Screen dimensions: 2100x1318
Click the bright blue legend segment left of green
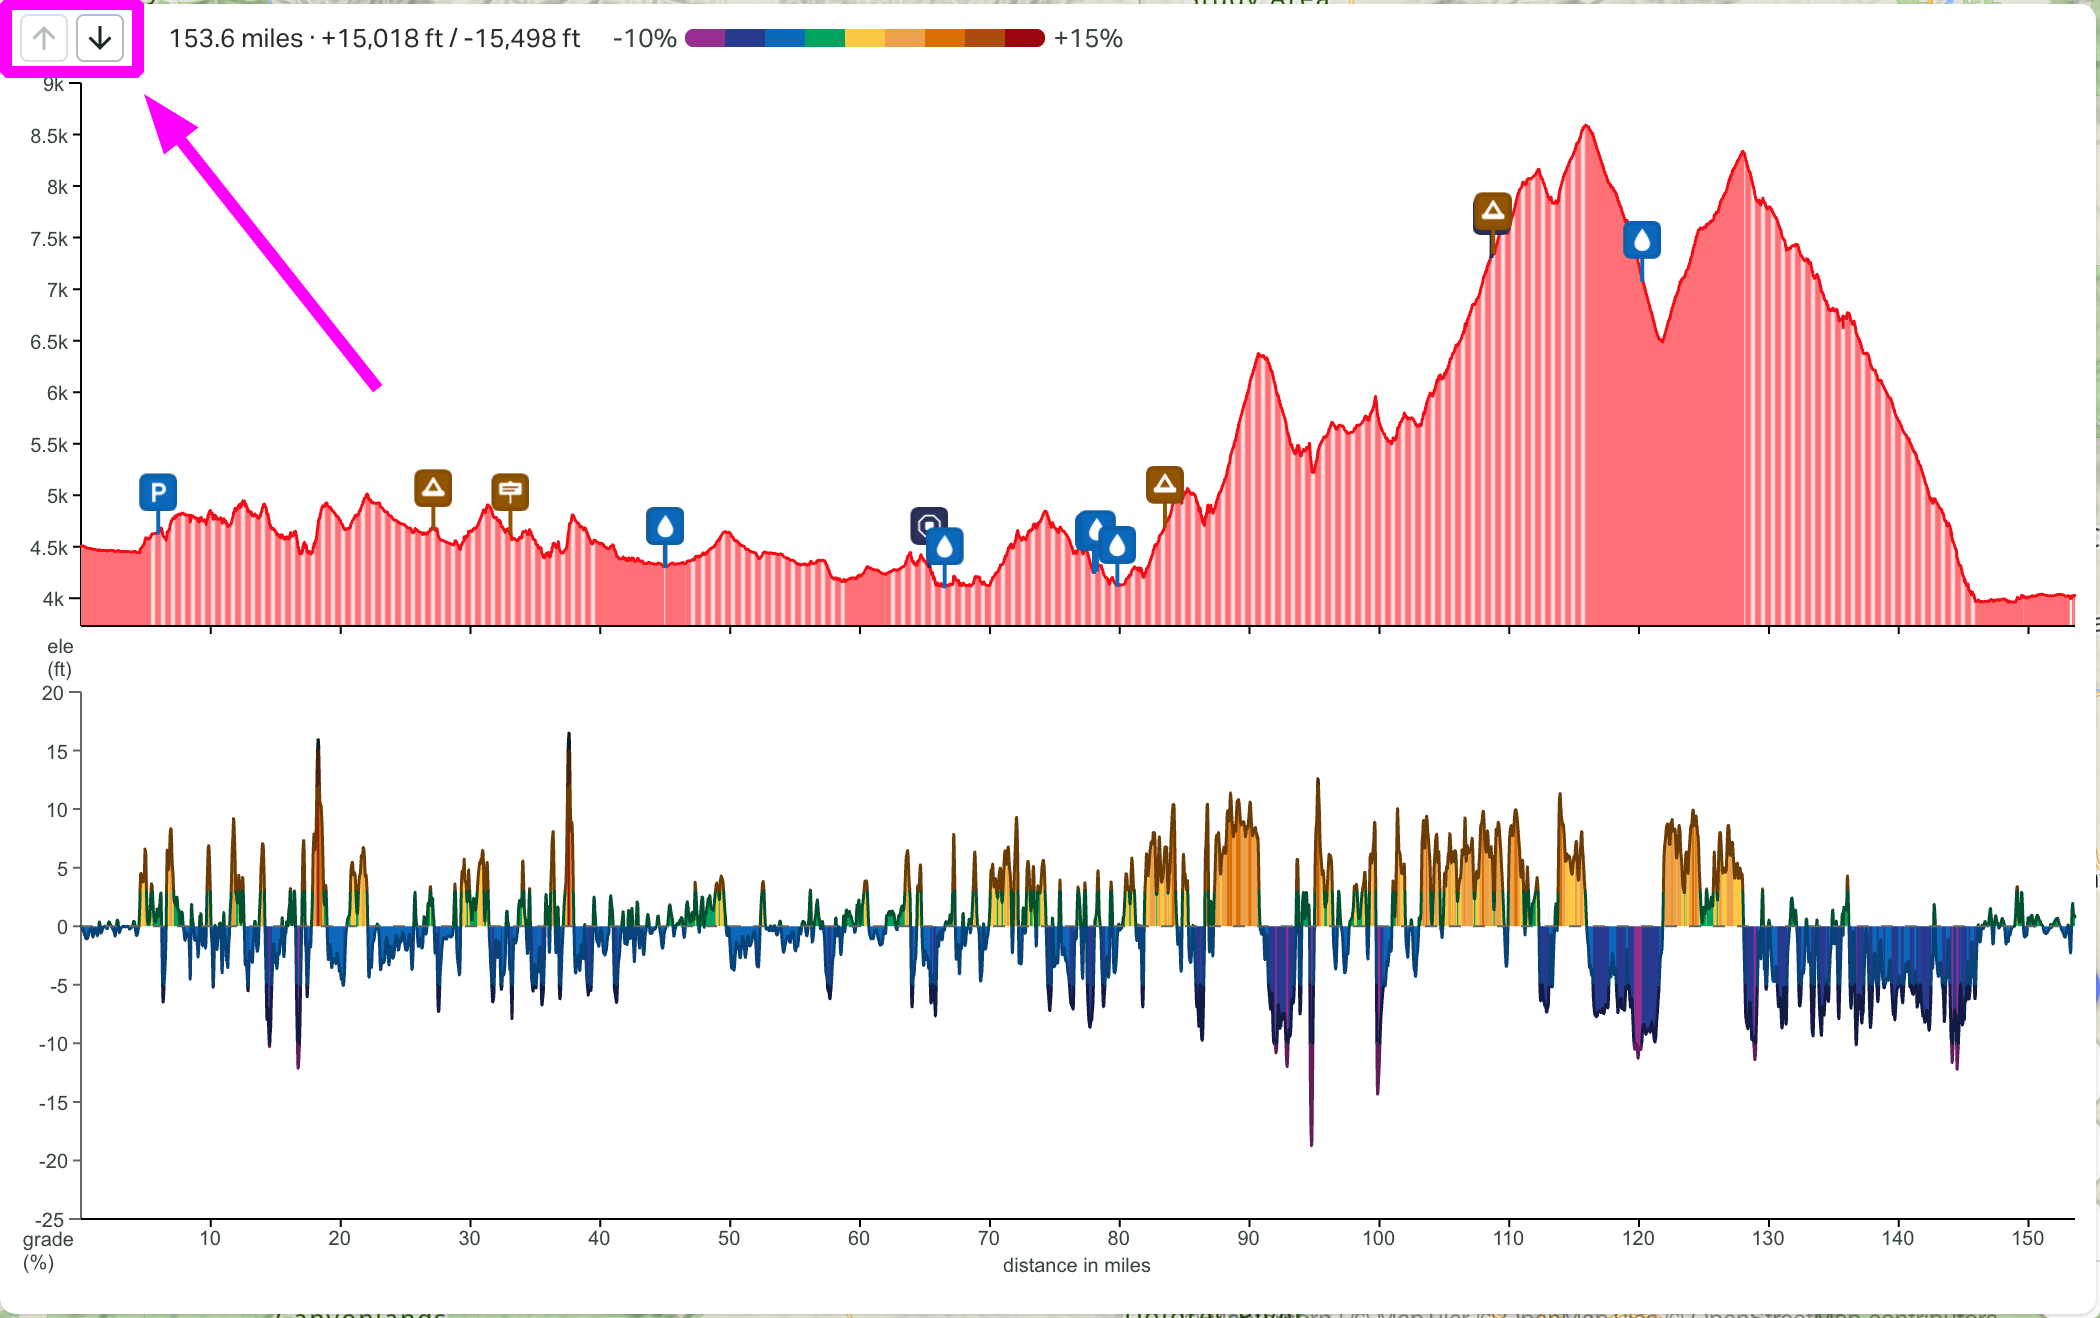785,38
